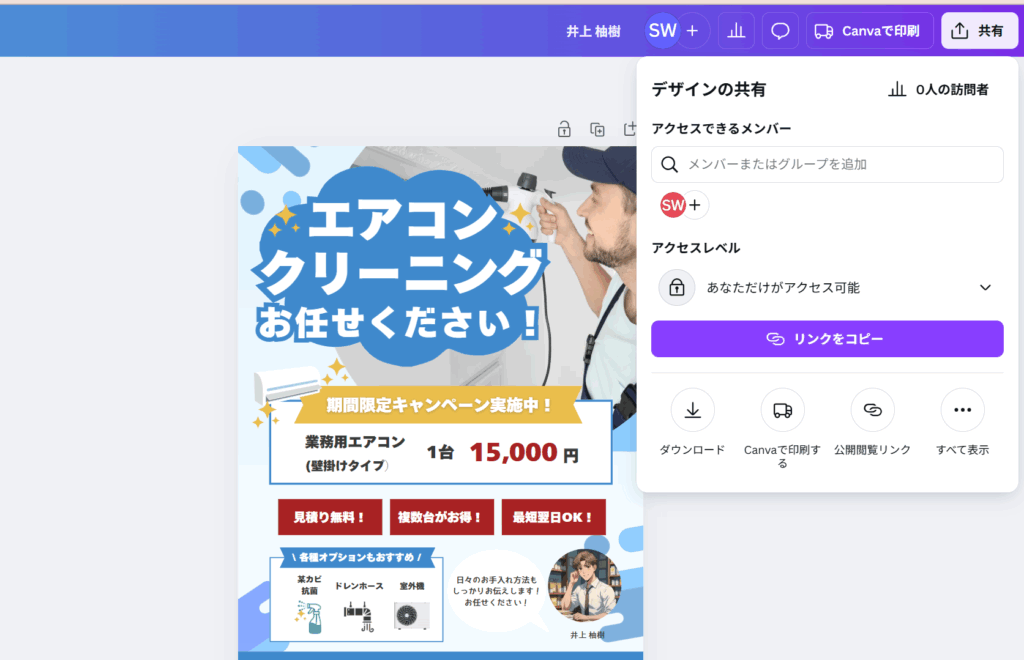Viewport: 1024px width, 660px height.
Task: Add collaborator plus next to SW avatar in header
Action: coord(693,31)
